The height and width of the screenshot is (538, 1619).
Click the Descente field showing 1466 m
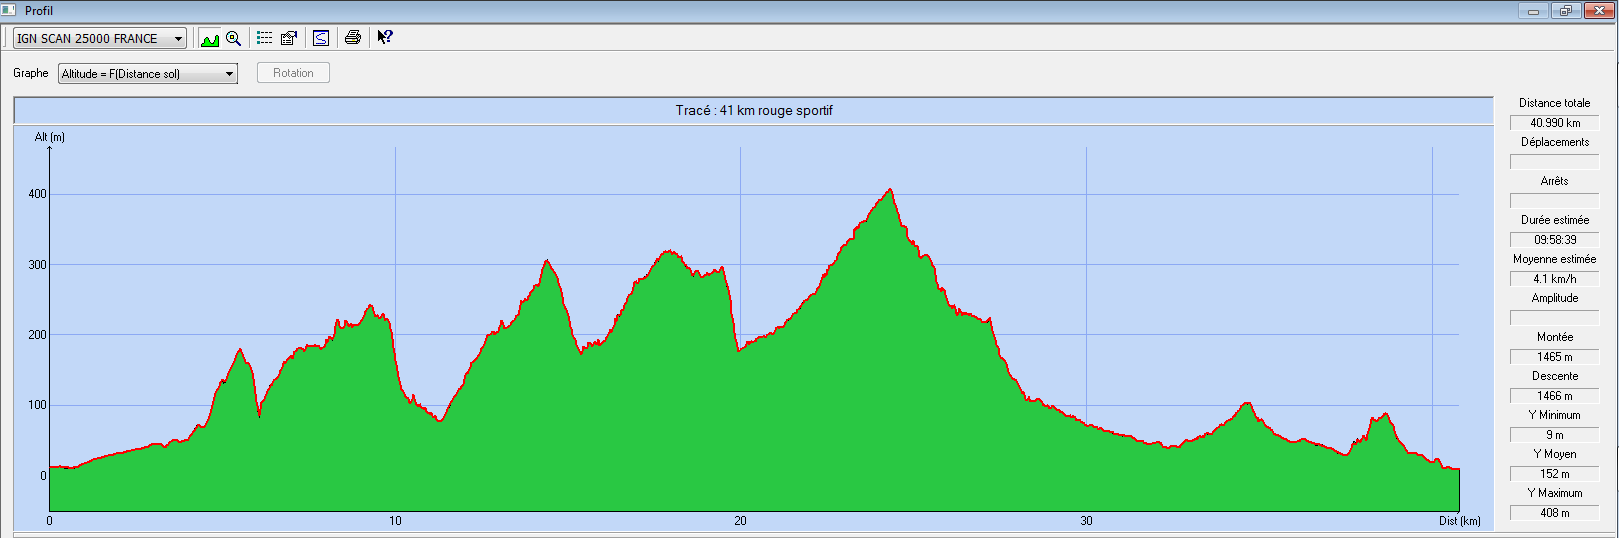pos(1555,396)
